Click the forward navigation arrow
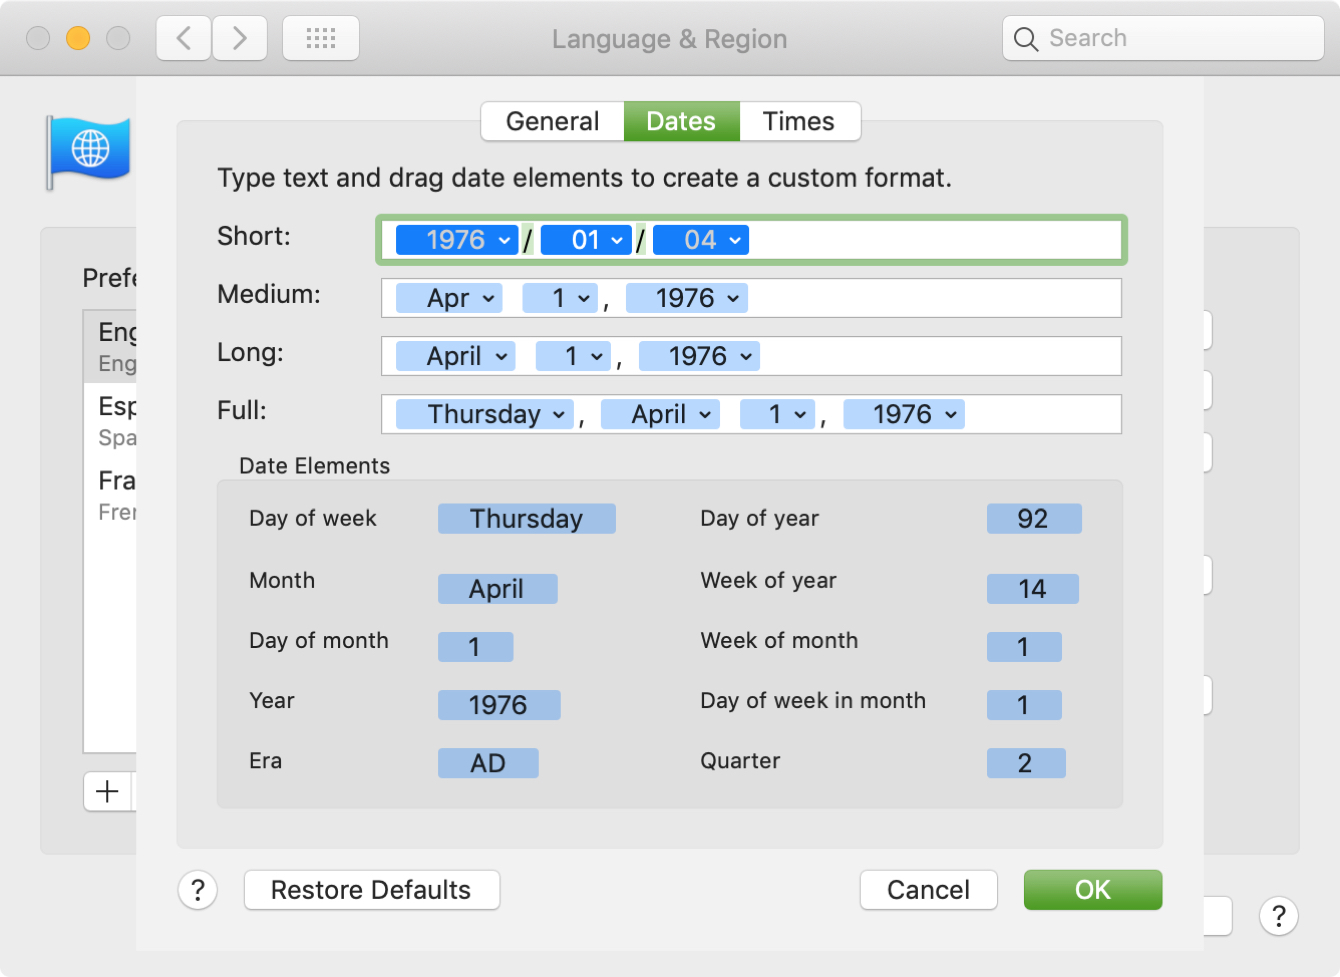This screenshot has width=1340, height=977. [240, 39]
